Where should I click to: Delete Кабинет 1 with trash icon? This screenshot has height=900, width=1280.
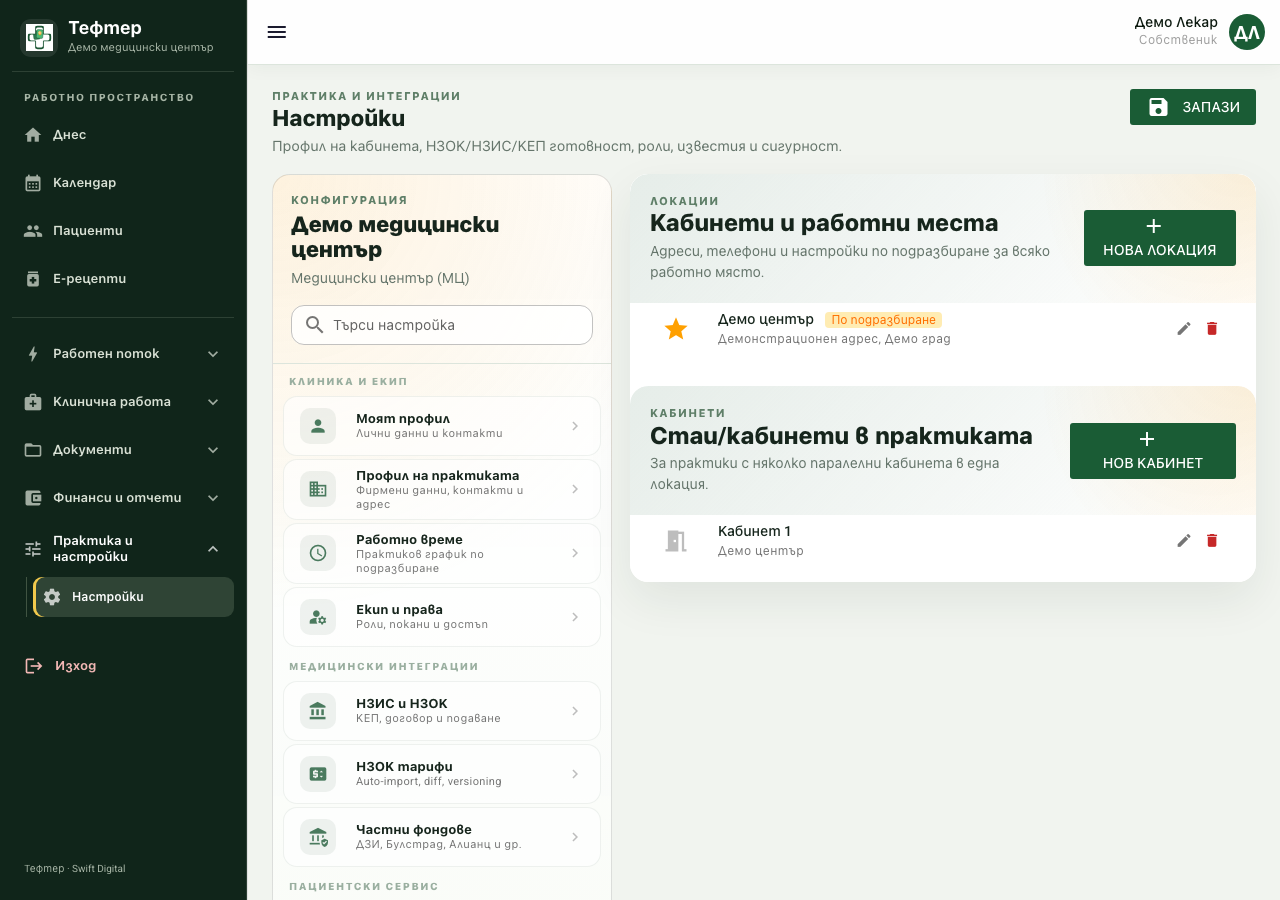[x=1212, y=540]
